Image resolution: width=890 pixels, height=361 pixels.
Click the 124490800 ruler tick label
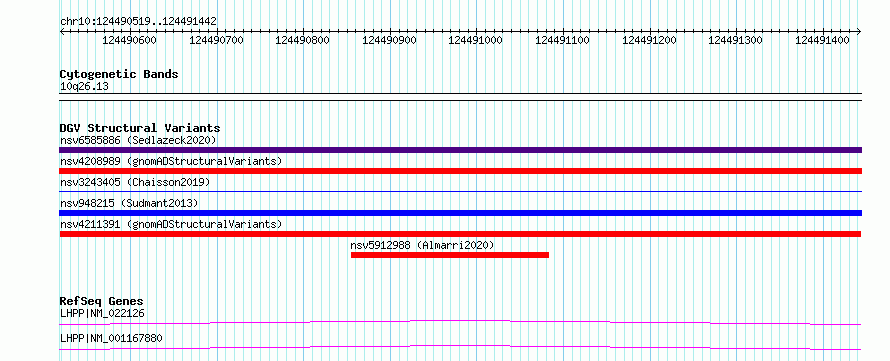[x=303, y=40]
